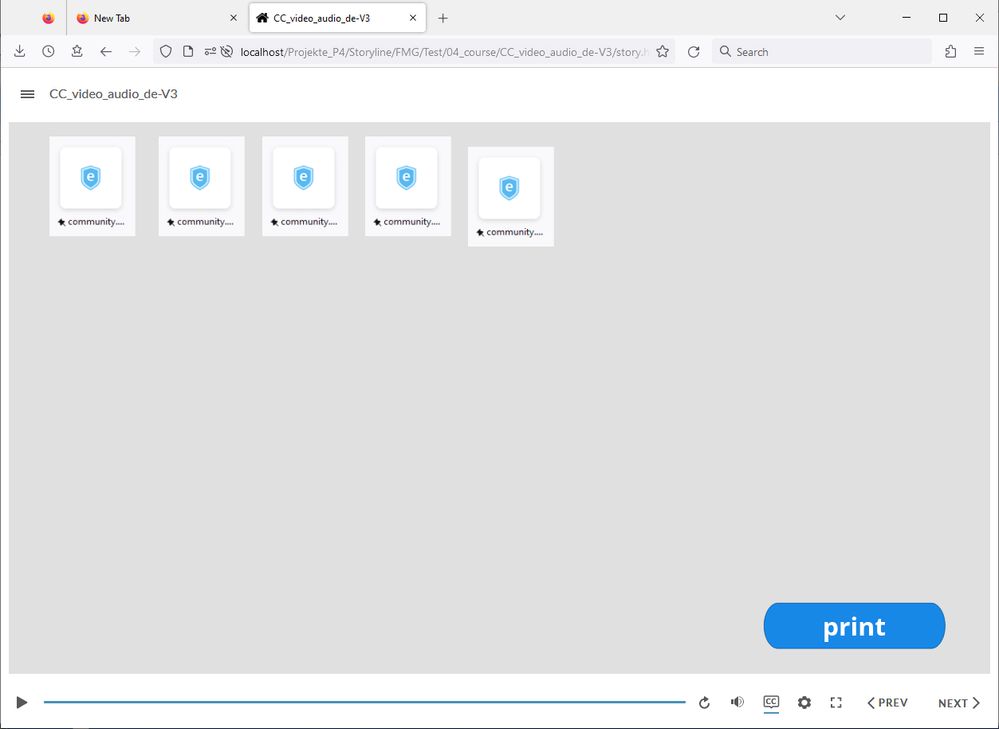Click the CC_video_audio_de-V3 course title text

click(113, 94)
